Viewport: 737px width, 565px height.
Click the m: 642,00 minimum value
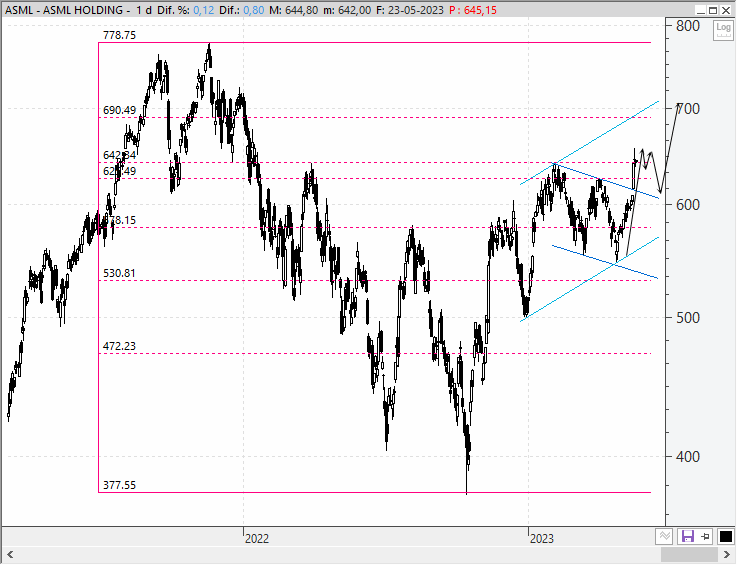tap(347, 10)
